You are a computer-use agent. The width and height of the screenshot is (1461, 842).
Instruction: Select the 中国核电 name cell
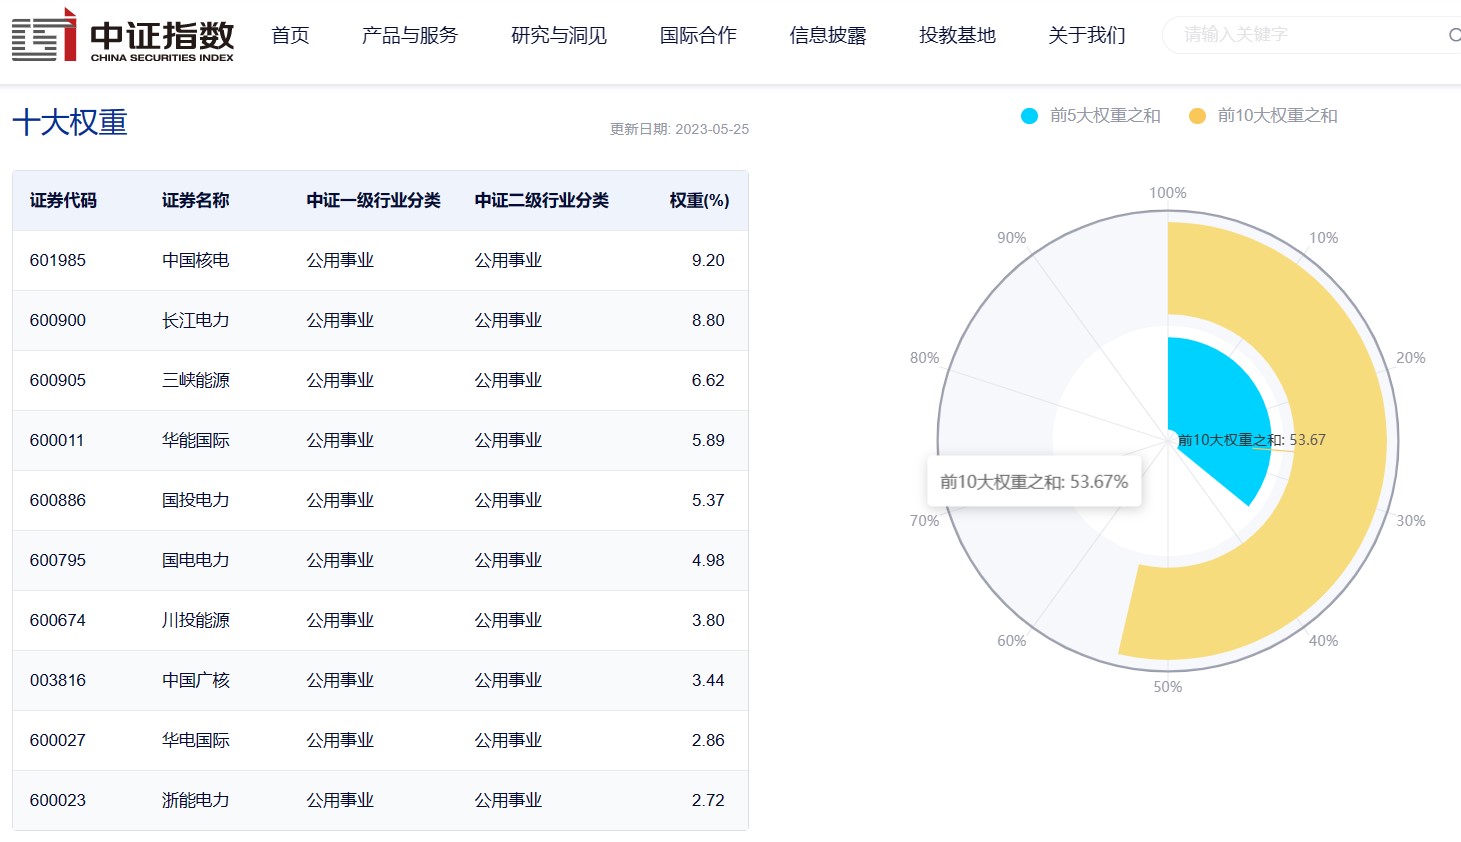click(196, 261)
